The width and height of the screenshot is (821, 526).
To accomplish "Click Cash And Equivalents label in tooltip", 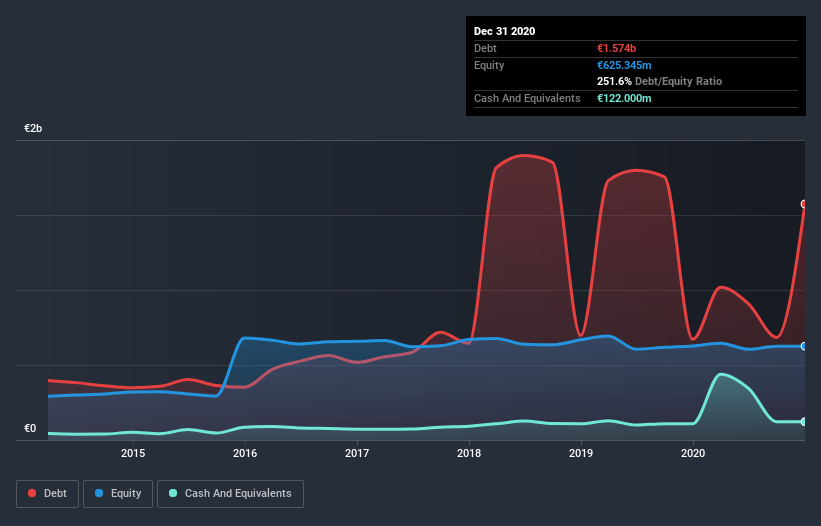I will pyautogui.click(x=527, y=98).
